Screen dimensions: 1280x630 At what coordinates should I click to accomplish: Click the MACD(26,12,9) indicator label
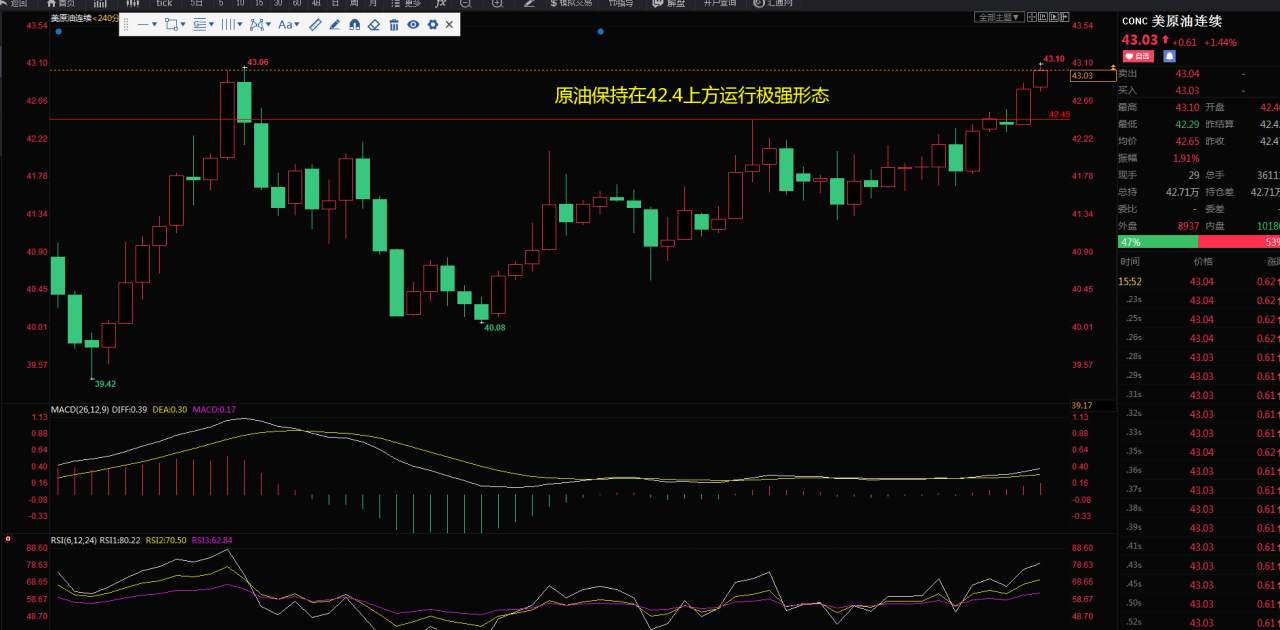tap(80, 409)
